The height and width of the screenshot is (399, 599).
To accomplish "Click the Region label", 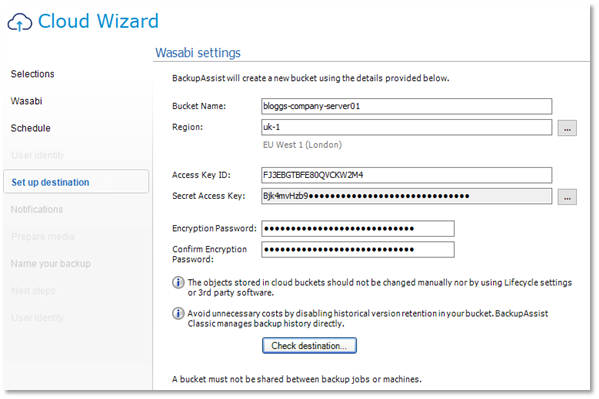I will pyautogui.click(x=188, y=127).
